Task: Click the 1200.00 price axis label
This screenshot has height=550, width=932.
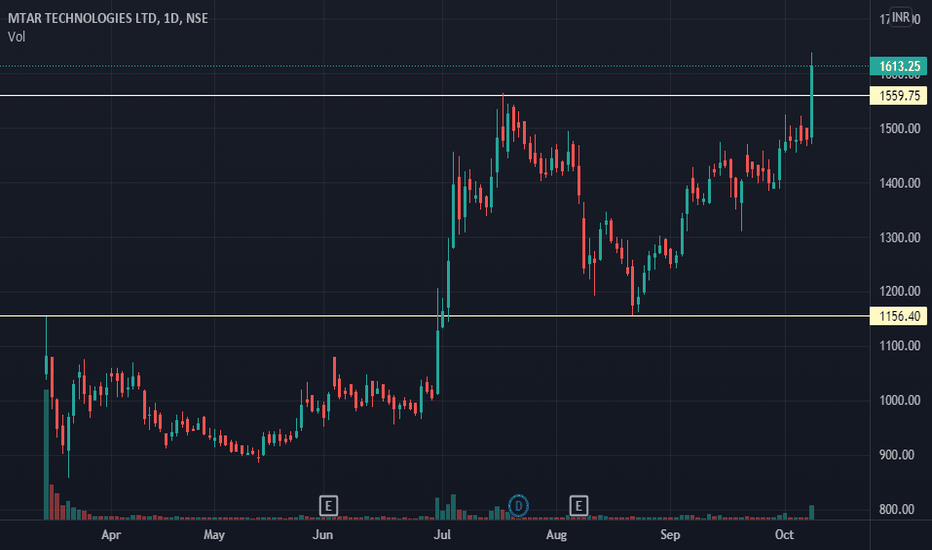Action: click(x=900, y=291)
